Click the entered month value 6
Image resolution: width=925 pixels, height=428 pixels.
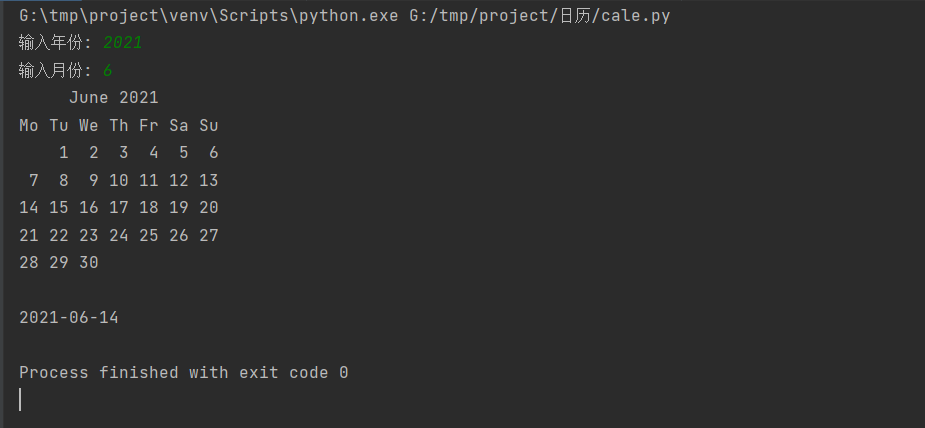coord(108,71)
